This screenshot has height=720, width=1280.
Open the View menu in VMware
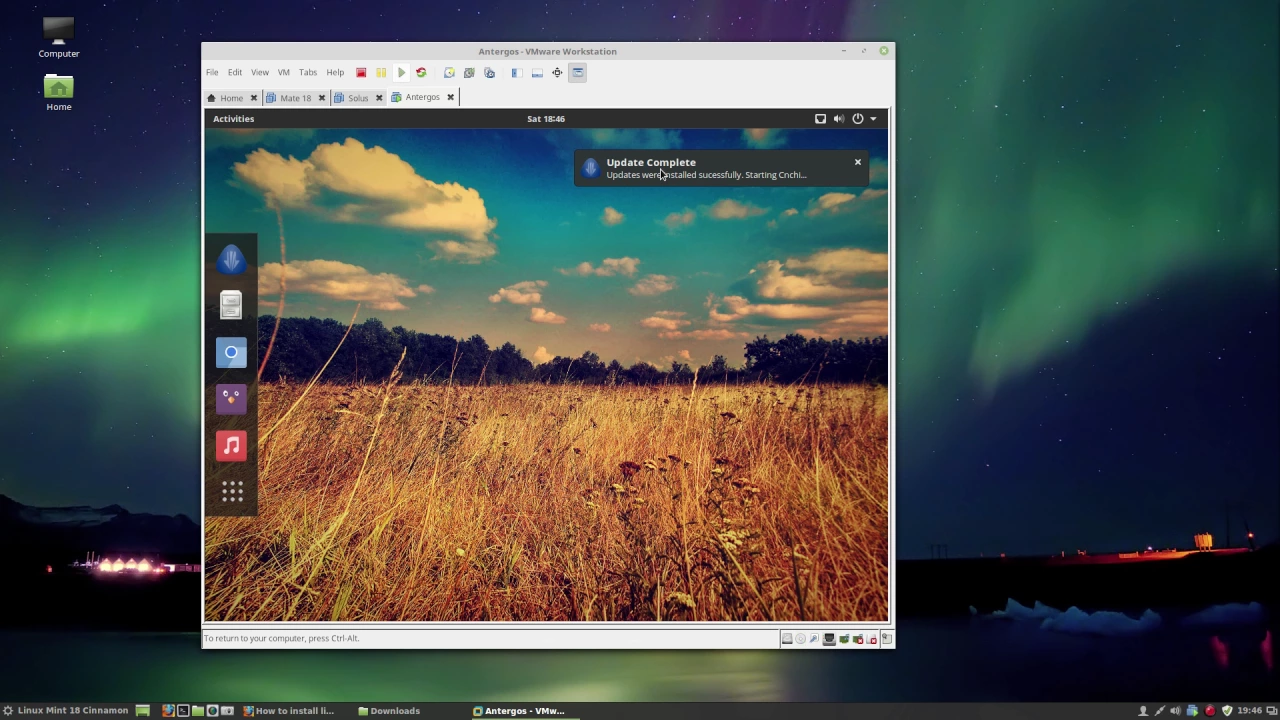[x=260, y=72]
